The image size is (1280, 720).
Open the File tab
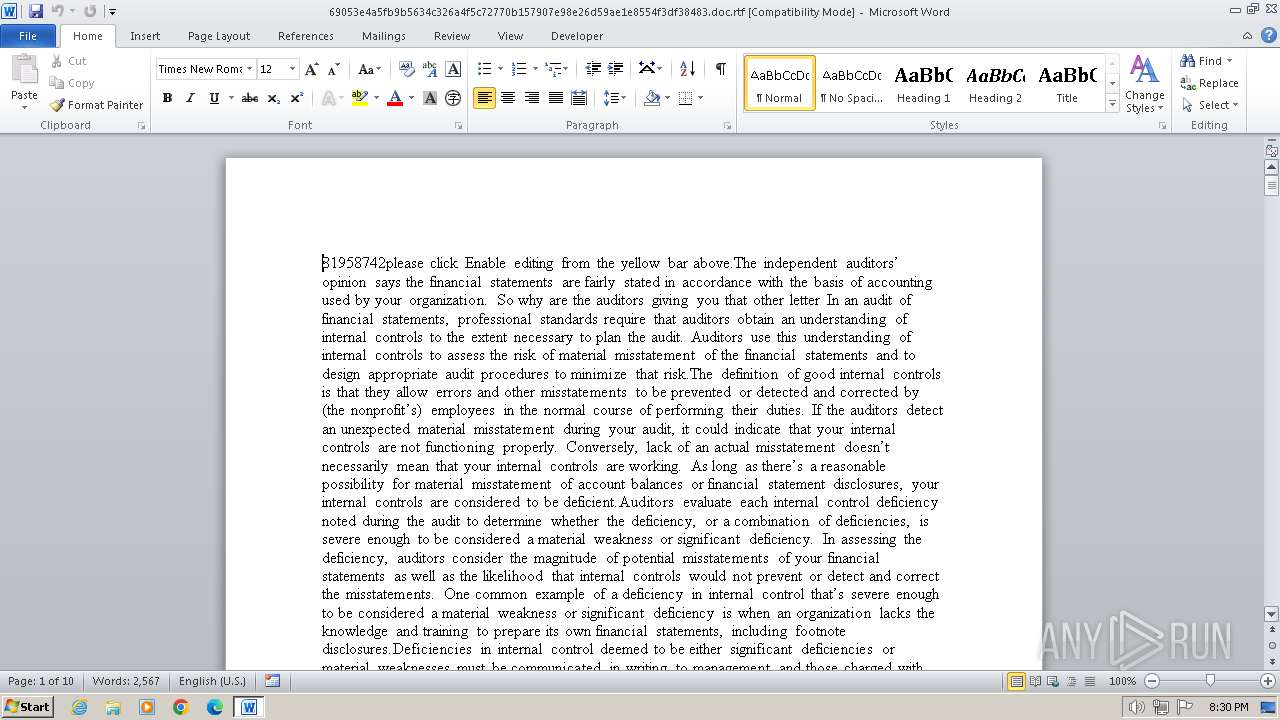coord(28,36)
